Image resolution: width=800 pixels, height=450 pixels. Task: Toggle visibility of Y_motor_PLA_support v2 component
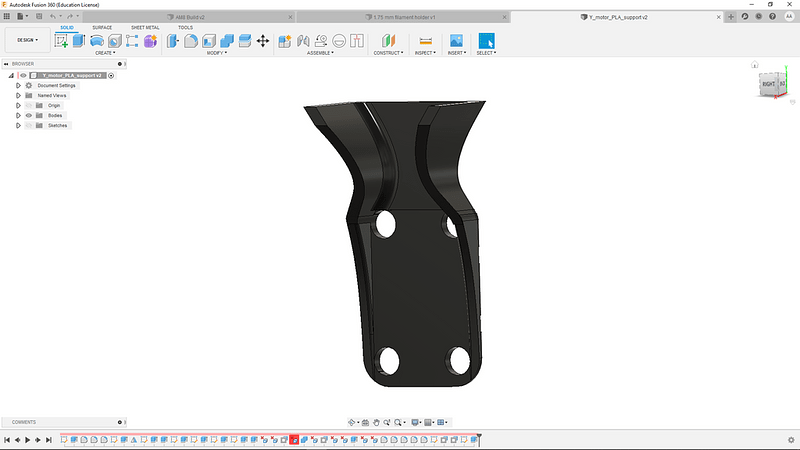pos(23,76)
